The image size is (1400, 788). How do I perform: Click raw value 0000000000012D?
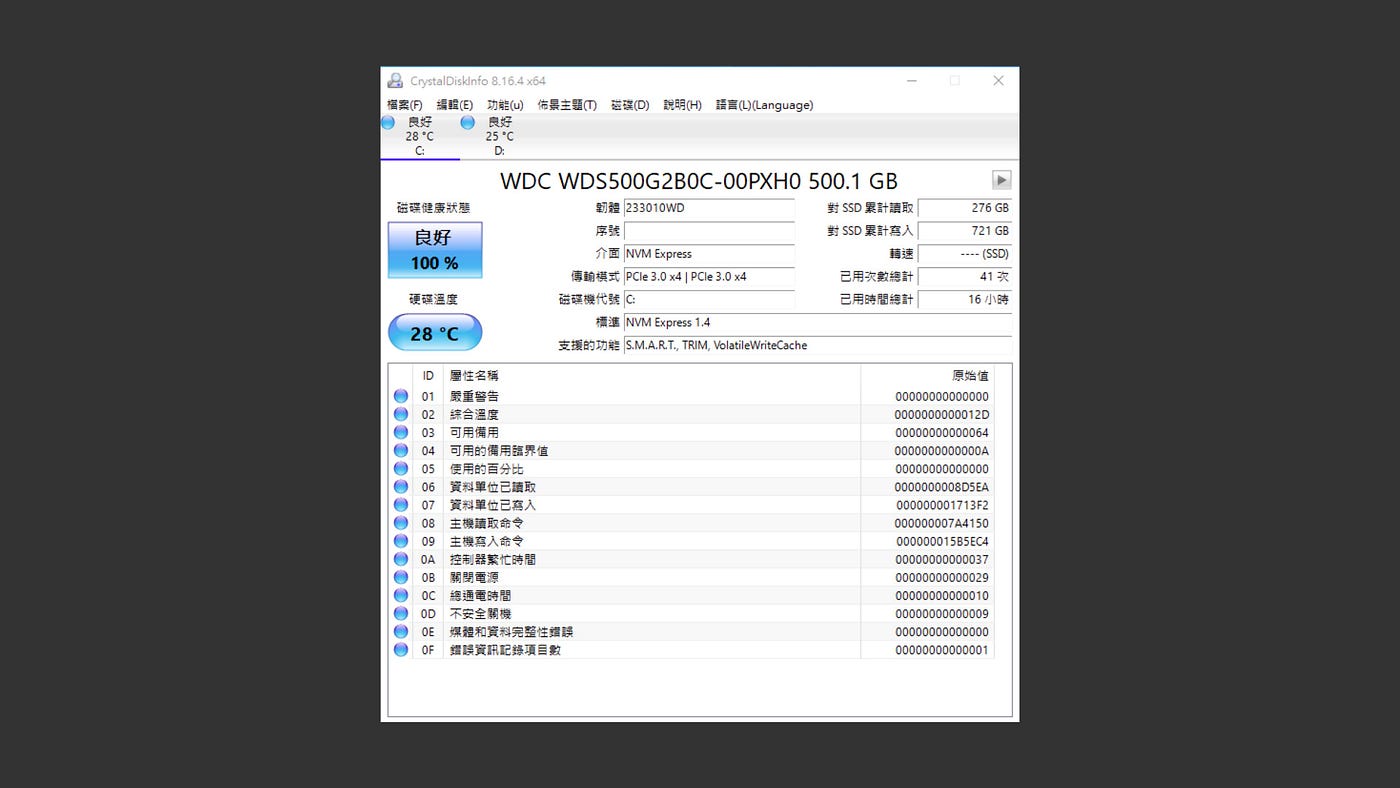[x=941, y=415]
